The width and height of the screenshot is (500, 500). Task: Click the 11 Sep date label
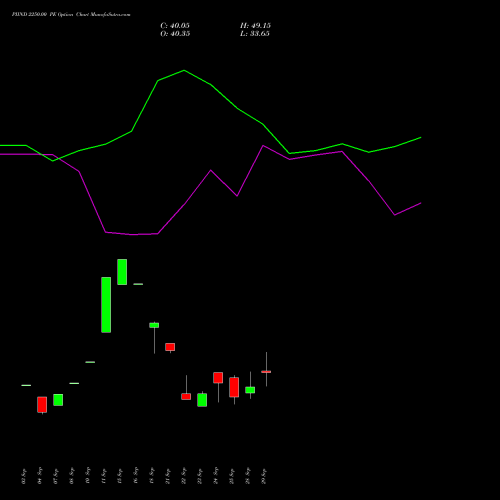pyautogui.click(x=104, y=476)
